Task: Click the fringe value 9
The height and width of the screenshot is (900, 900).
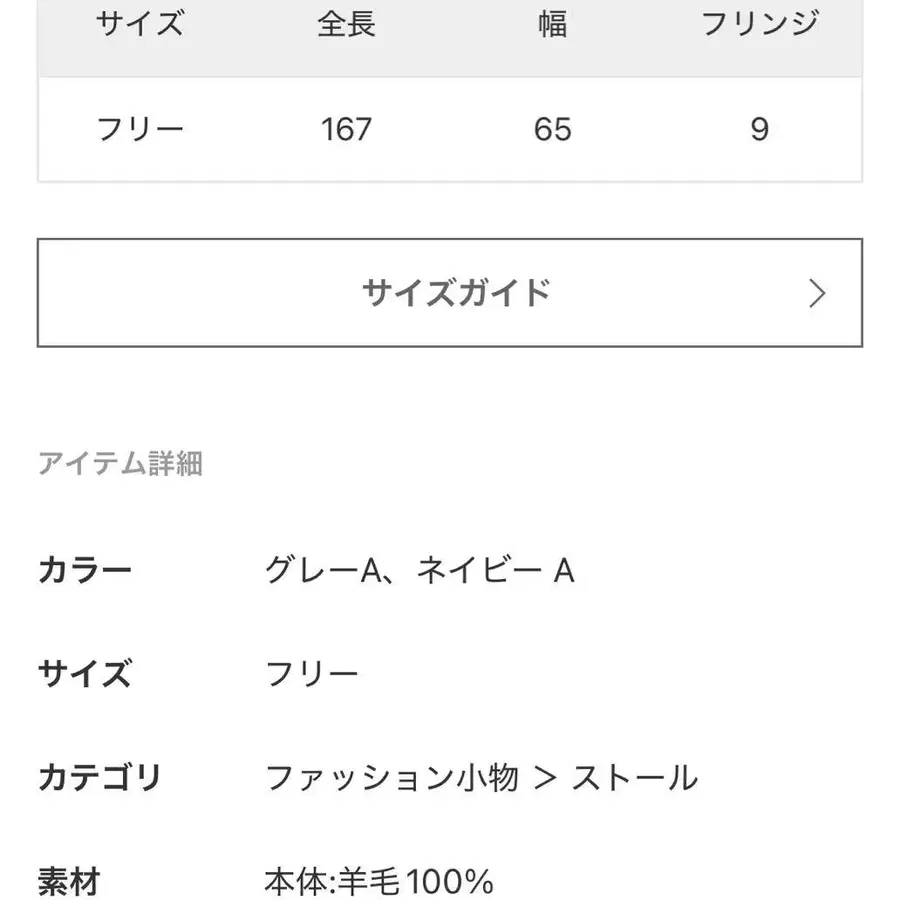Action: [759, 129]
